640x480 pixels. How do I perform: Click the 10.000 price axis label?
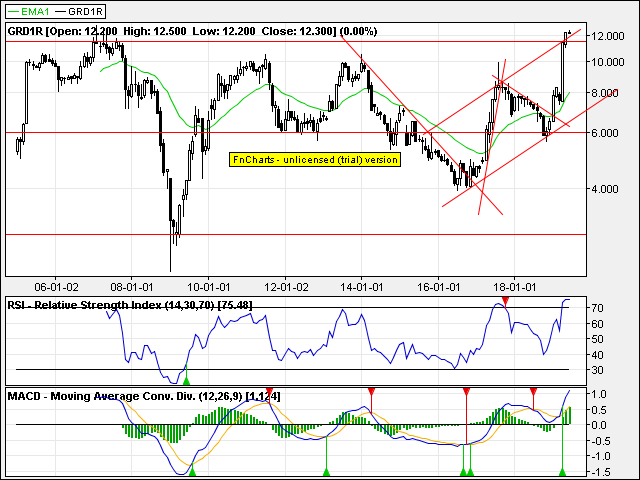point(607,62)
